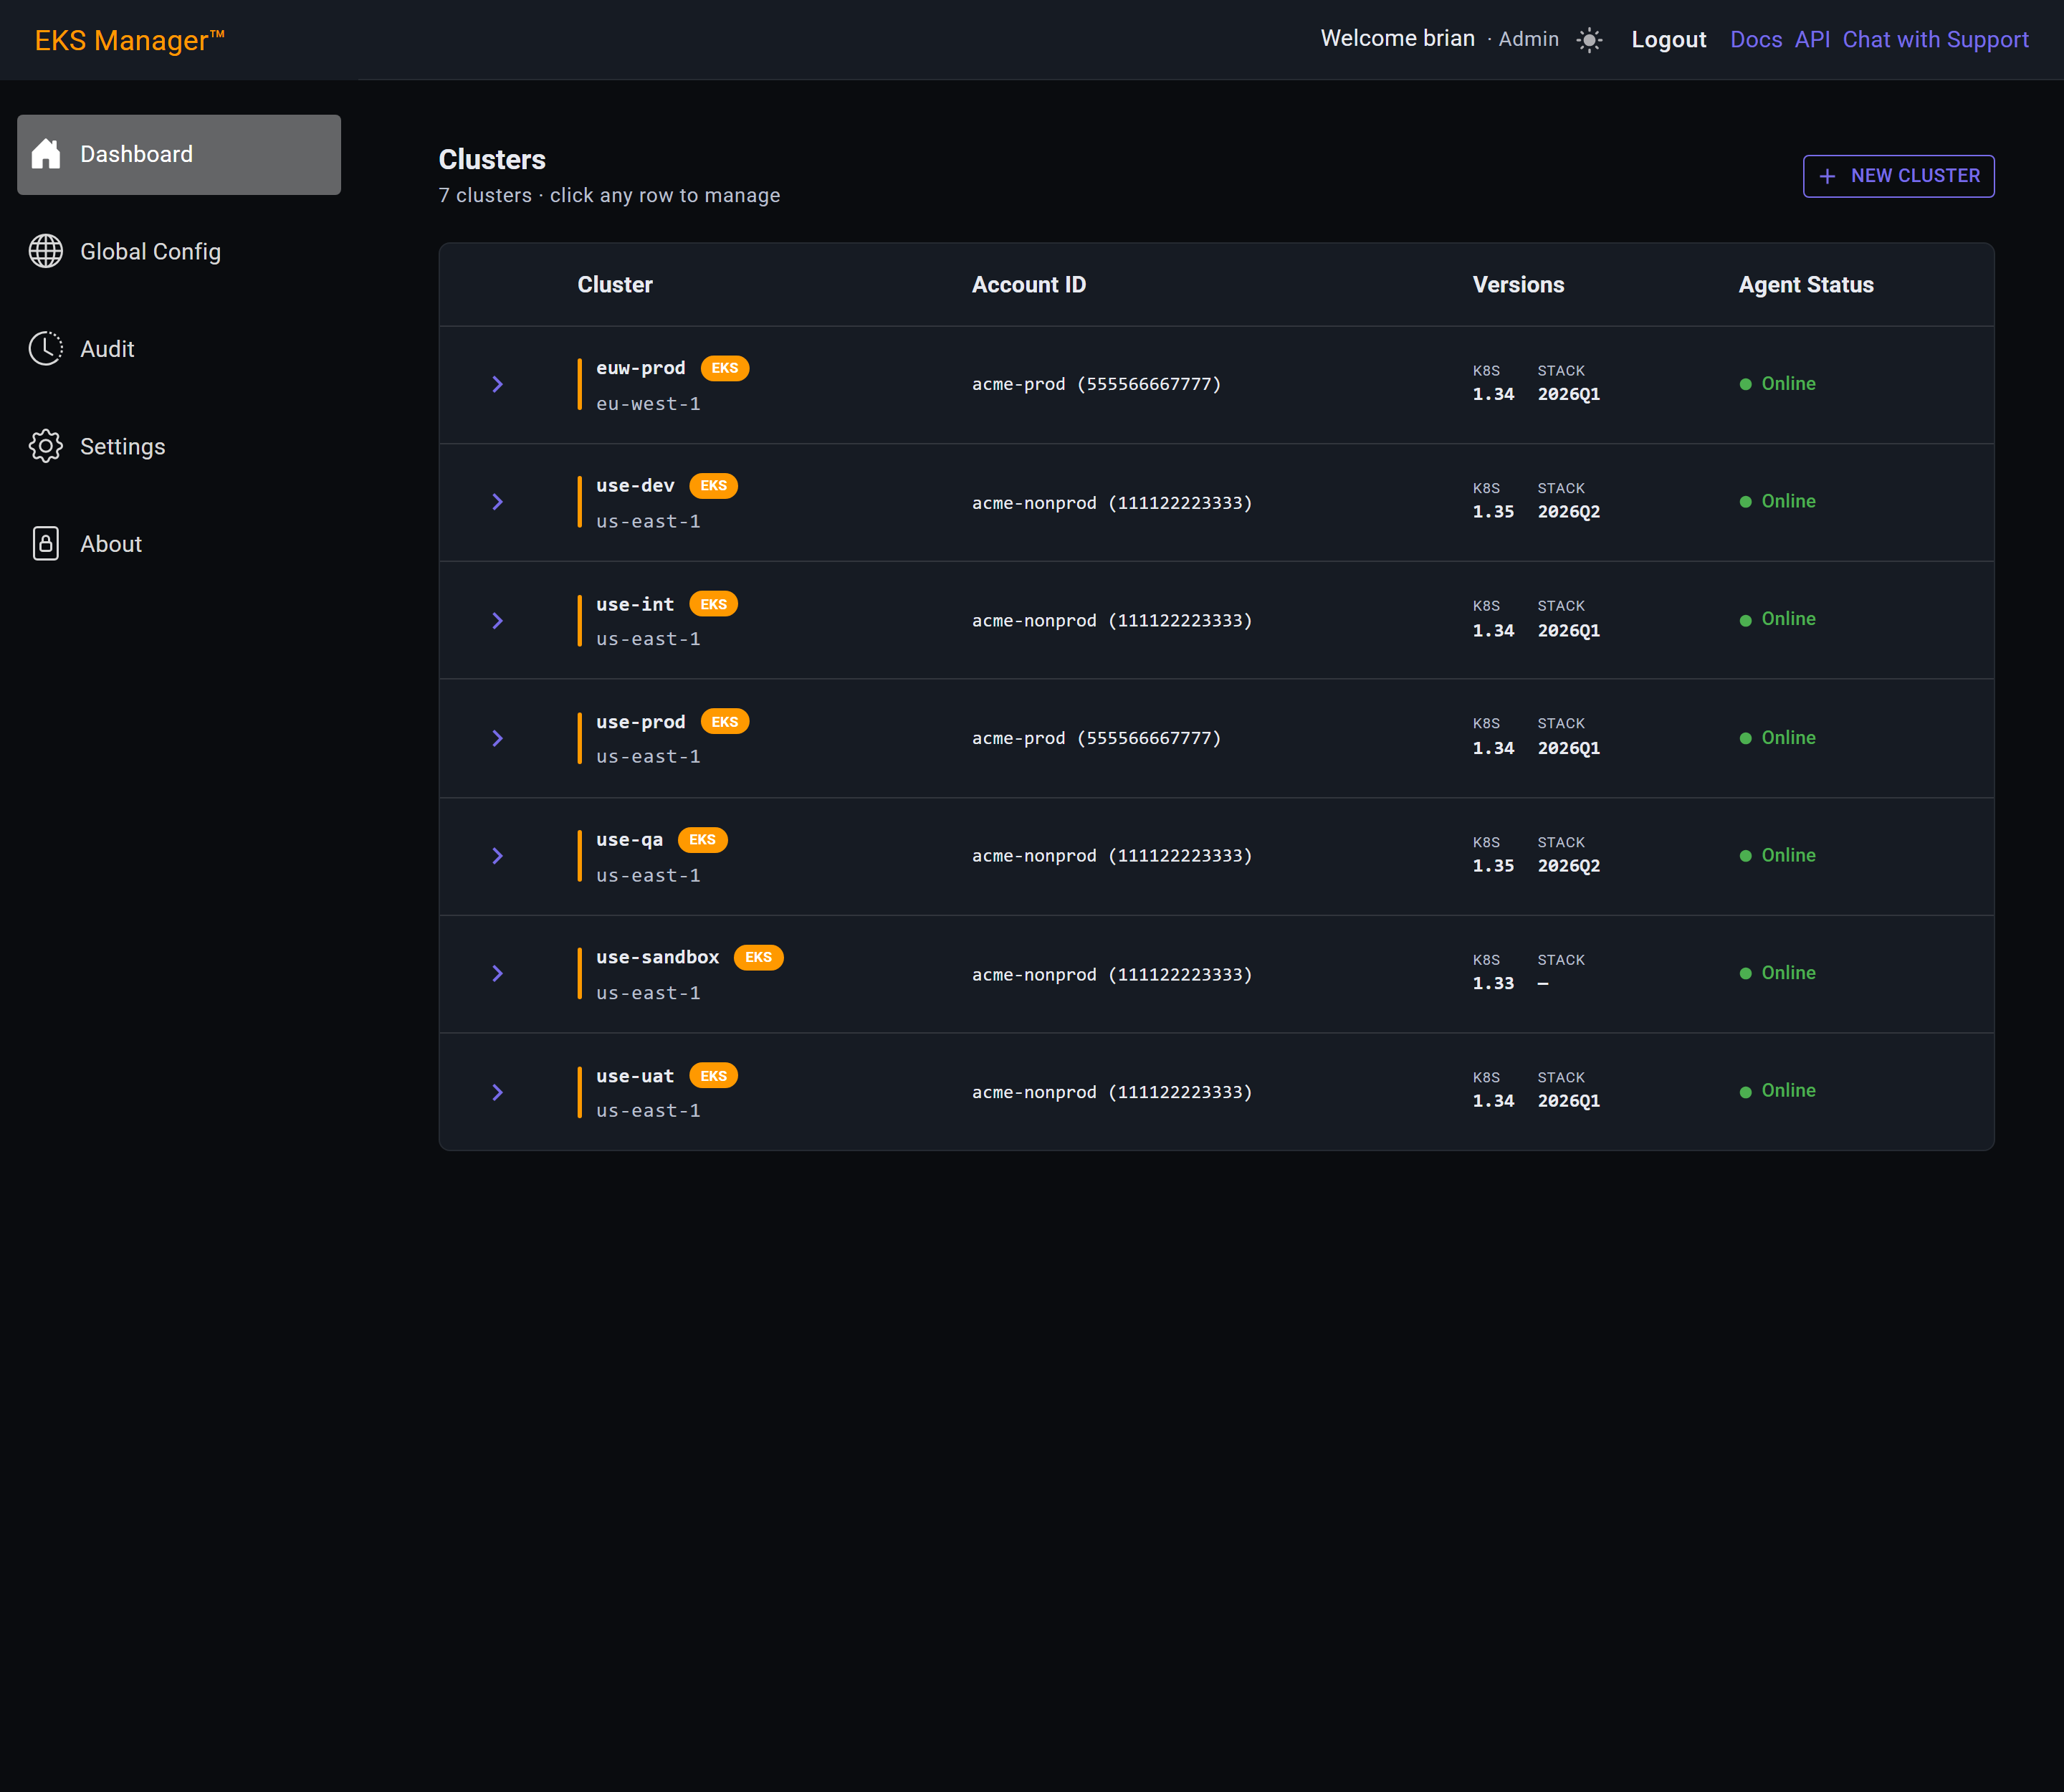2064x1792 pixels.
Task: Go to the Audit page
Action: 179,349
